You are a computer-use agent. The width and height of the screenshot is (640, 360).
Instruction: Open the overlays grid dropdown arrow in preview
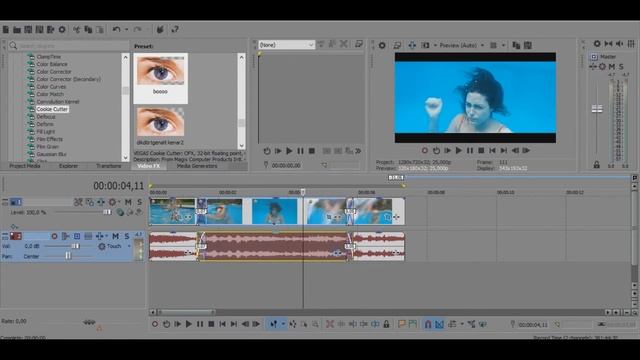click(503, 45)
